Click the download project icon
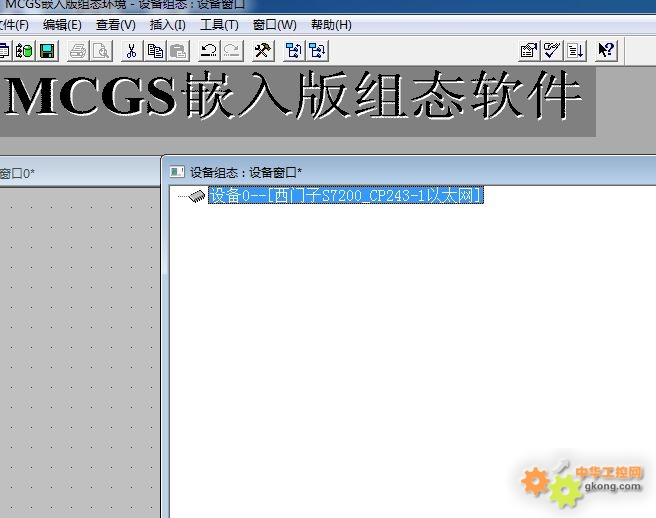This screenshot has width=656, height=518. 576,51
